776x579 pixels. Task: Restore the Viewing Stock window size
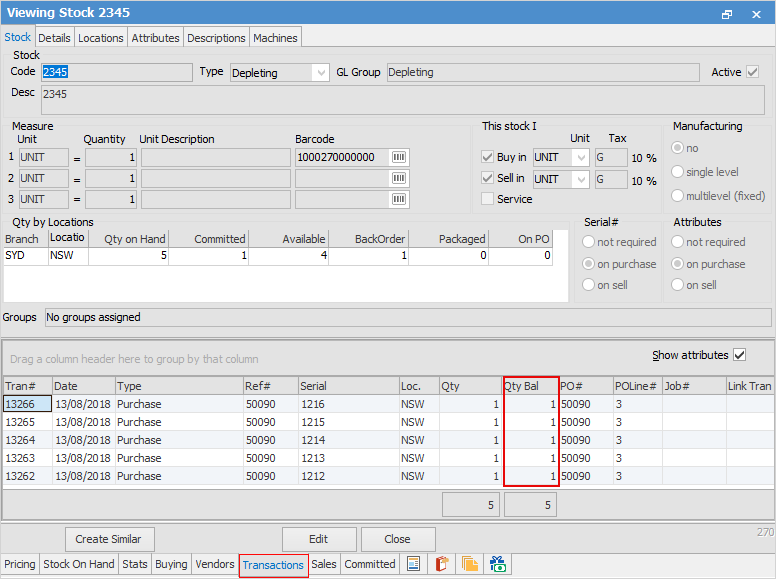(x=727, y=14)
